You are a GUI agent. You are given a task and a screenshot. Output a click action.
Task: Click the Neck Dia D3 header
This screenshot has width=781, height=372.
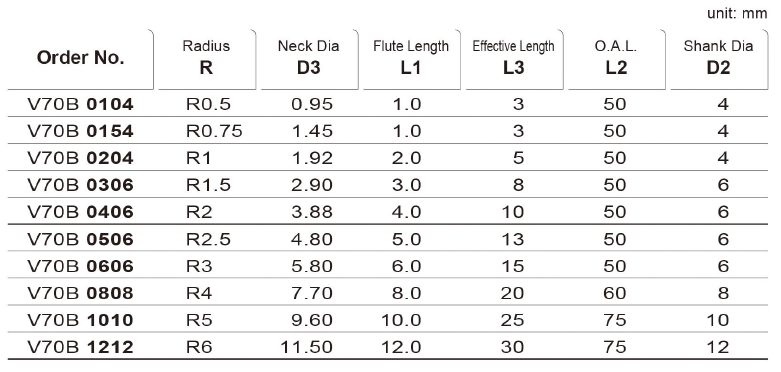click(x=309, y=58)
